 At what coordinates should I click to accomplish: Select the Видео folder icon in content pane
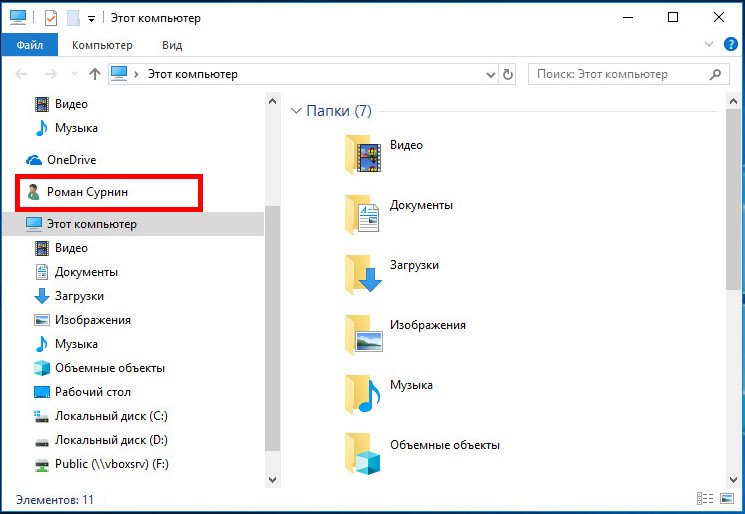[x=363, y=153]
